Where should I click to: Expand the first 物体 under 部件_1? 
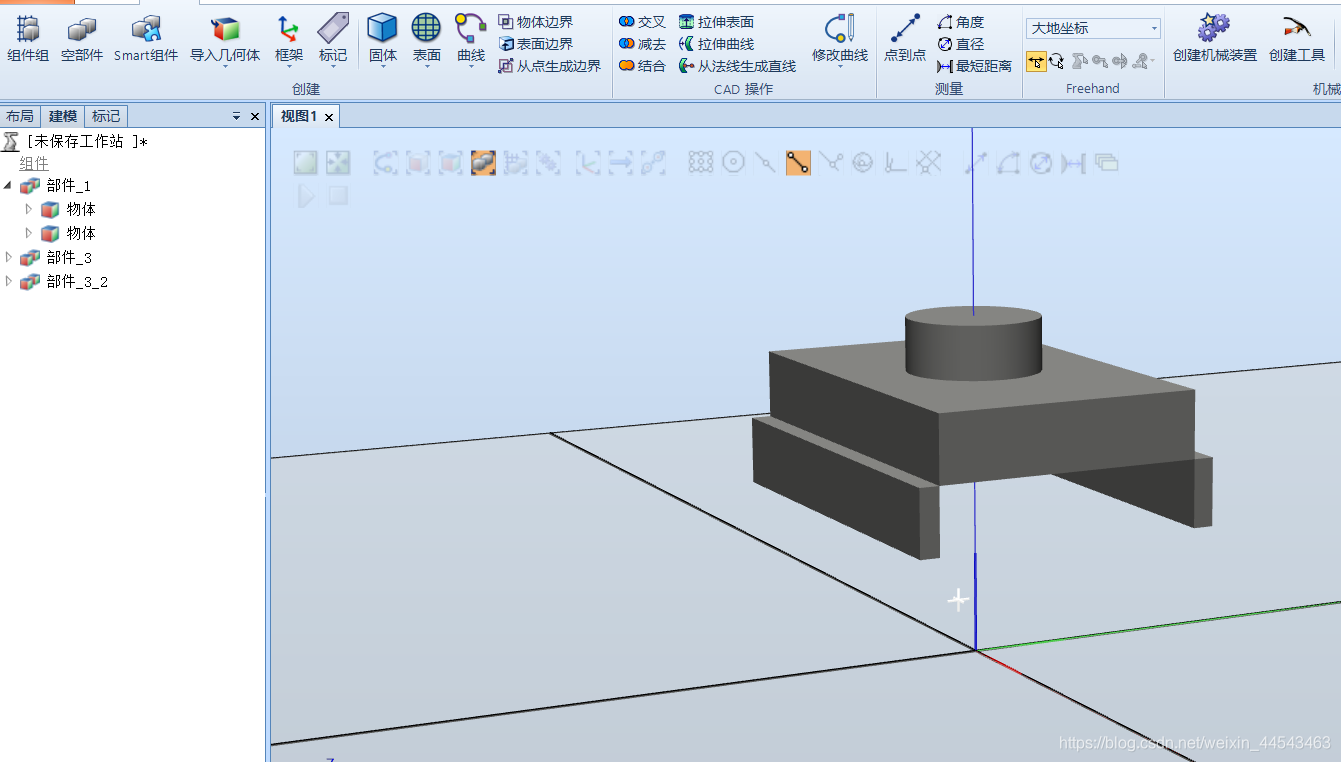point(28,209)
